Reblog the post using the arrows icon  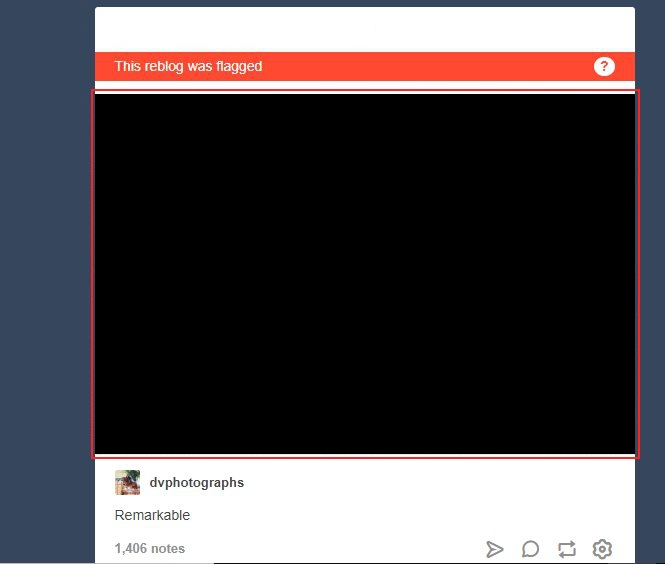coord(567,549)
